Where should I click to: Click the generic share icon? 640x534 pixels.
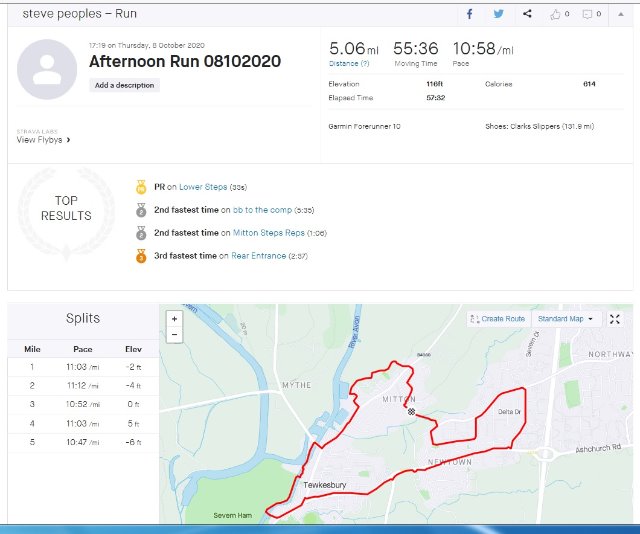pos(526,14)
